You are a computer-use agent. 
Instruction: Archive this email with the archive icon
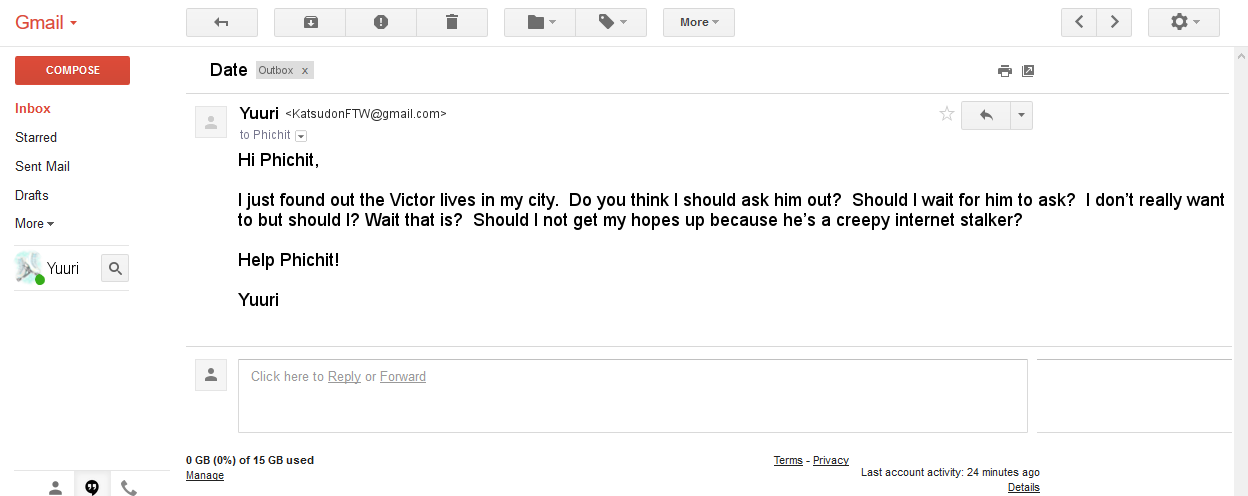(310, 22)
